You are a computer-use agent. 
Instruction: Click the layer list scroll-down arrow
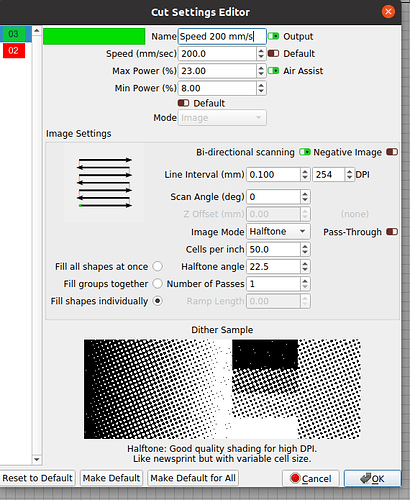[37, 459]
